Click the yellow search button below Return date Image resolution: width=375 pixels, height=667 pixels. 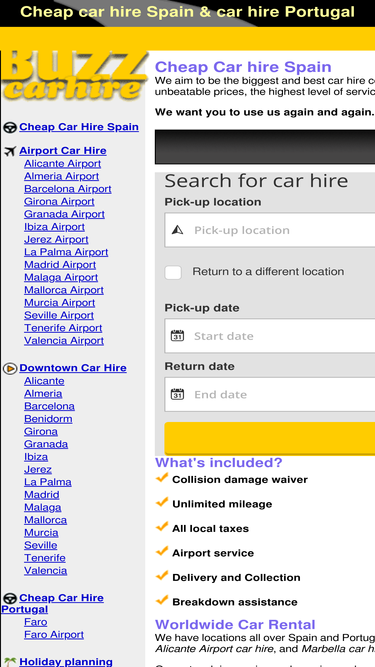[270, 439]
